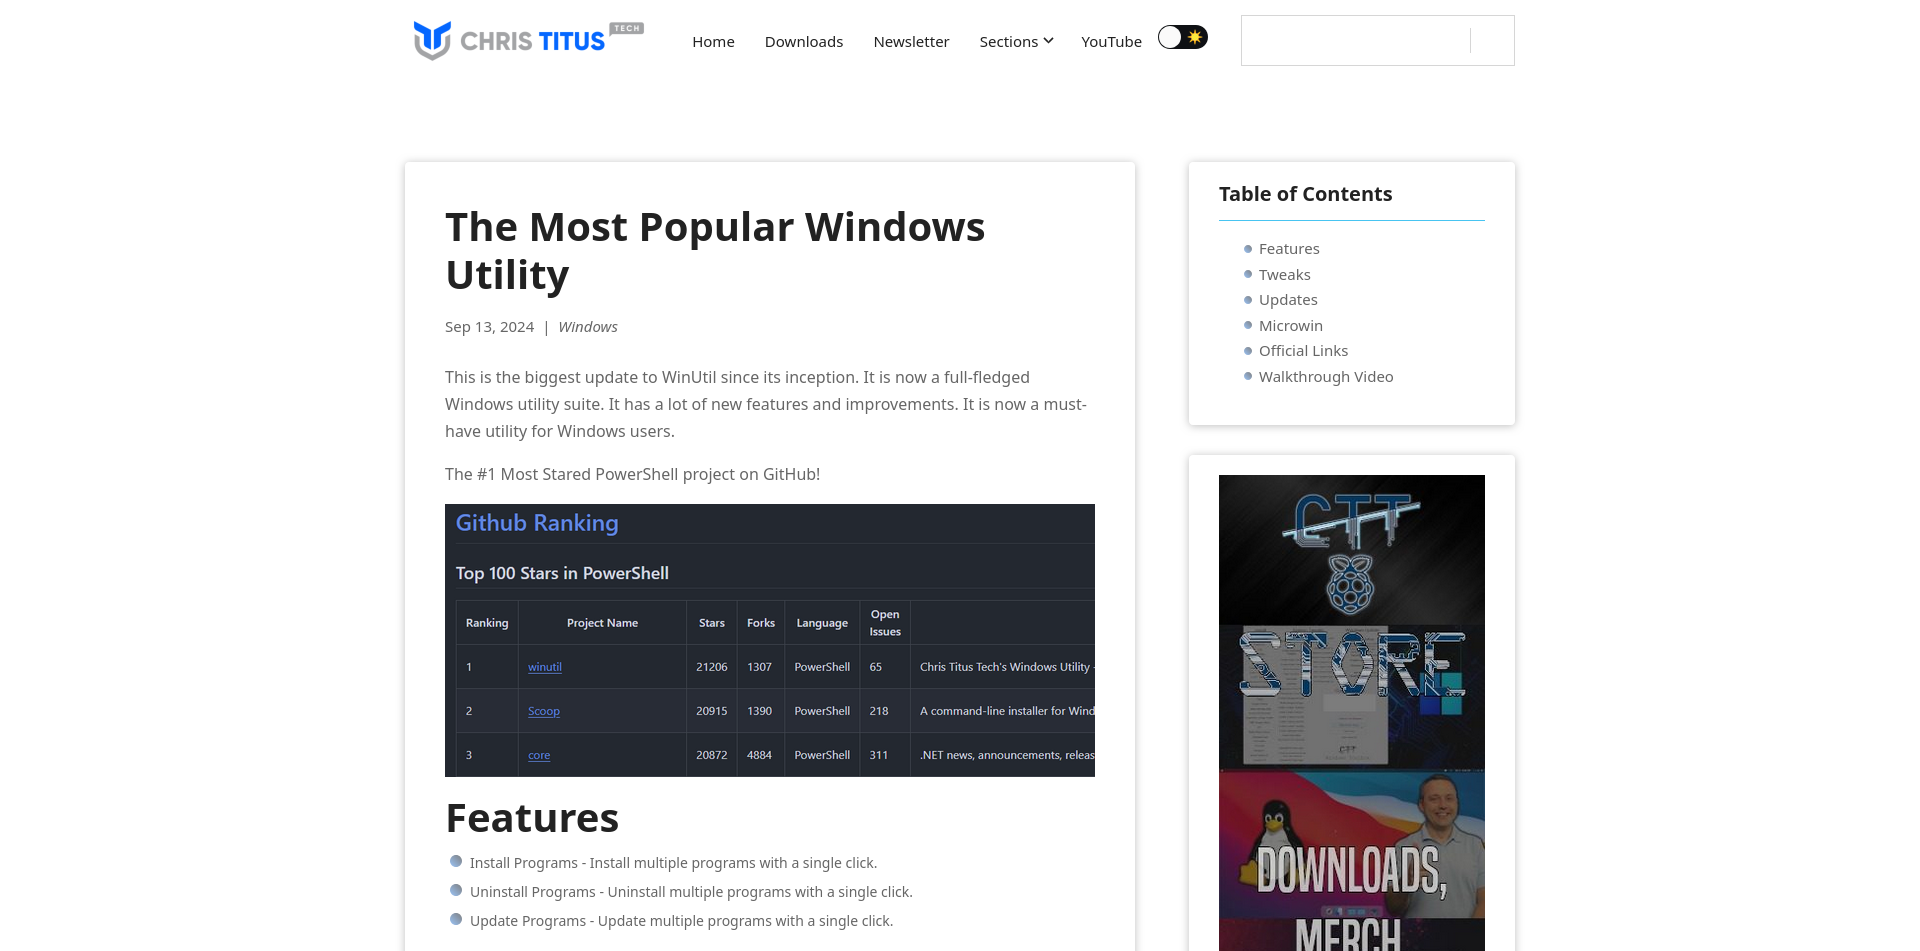The width and height of the screenshot is (1920, 951).
Task: Open the Newsletter page
Action: point(911,41)
